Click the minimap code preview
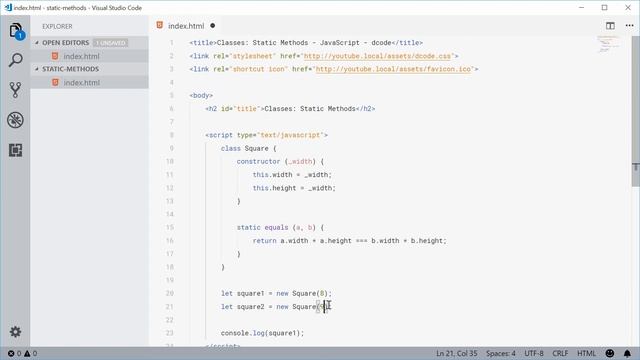The image size is (640, 360). coord(608,44)
